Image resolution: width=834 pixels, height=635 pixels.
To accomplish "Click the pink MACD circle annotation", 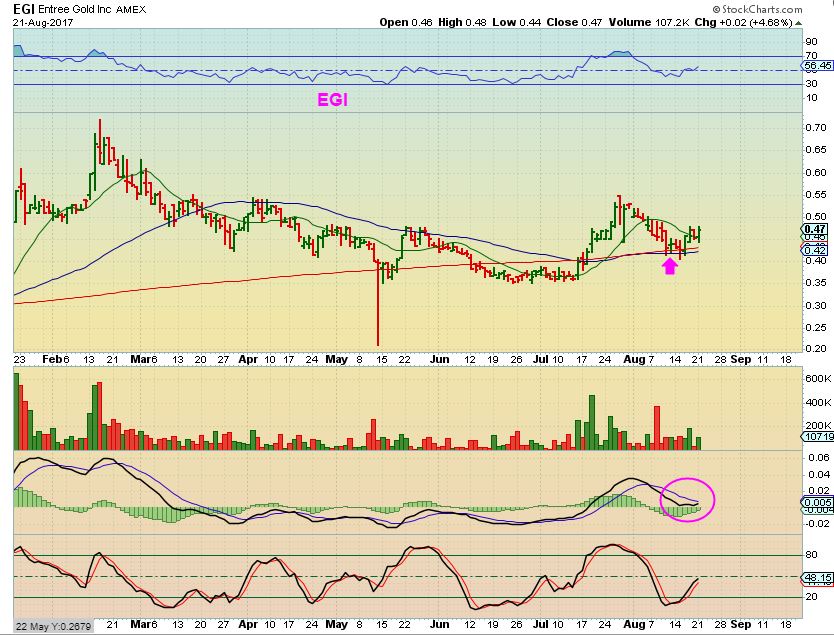I will [x=687, y=500].
